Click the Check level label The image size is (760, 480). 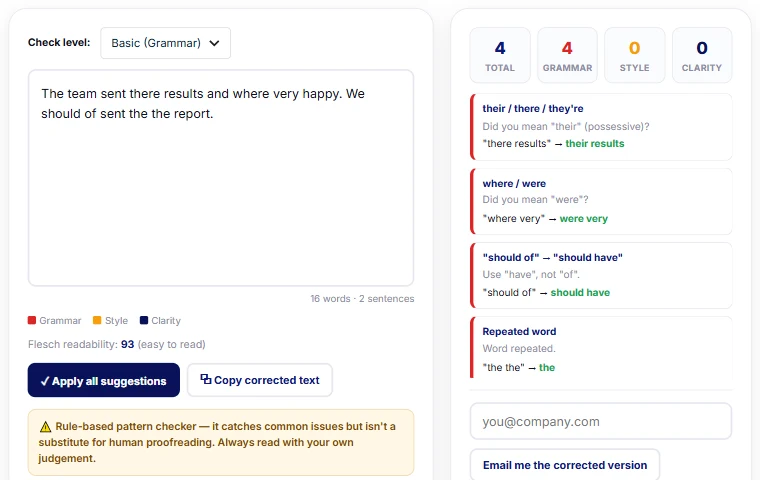[x=59, y=43]
